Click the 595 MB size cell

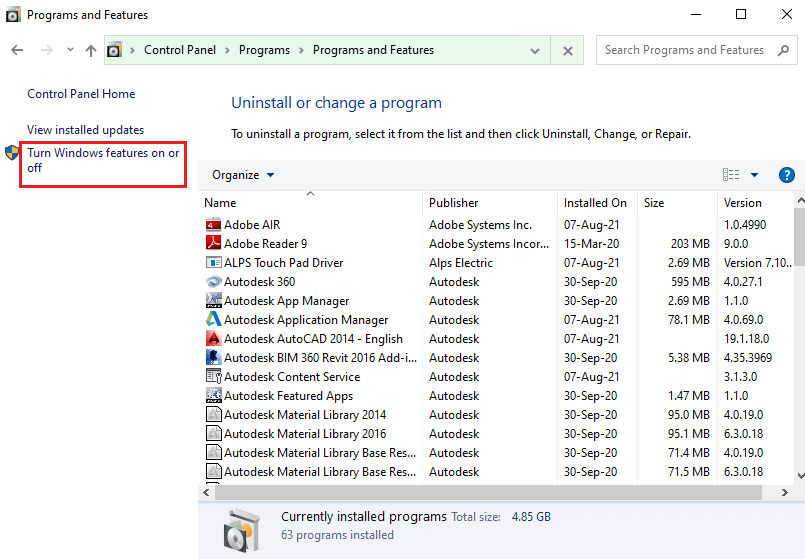pyautogui.click(x=690, y=281)
